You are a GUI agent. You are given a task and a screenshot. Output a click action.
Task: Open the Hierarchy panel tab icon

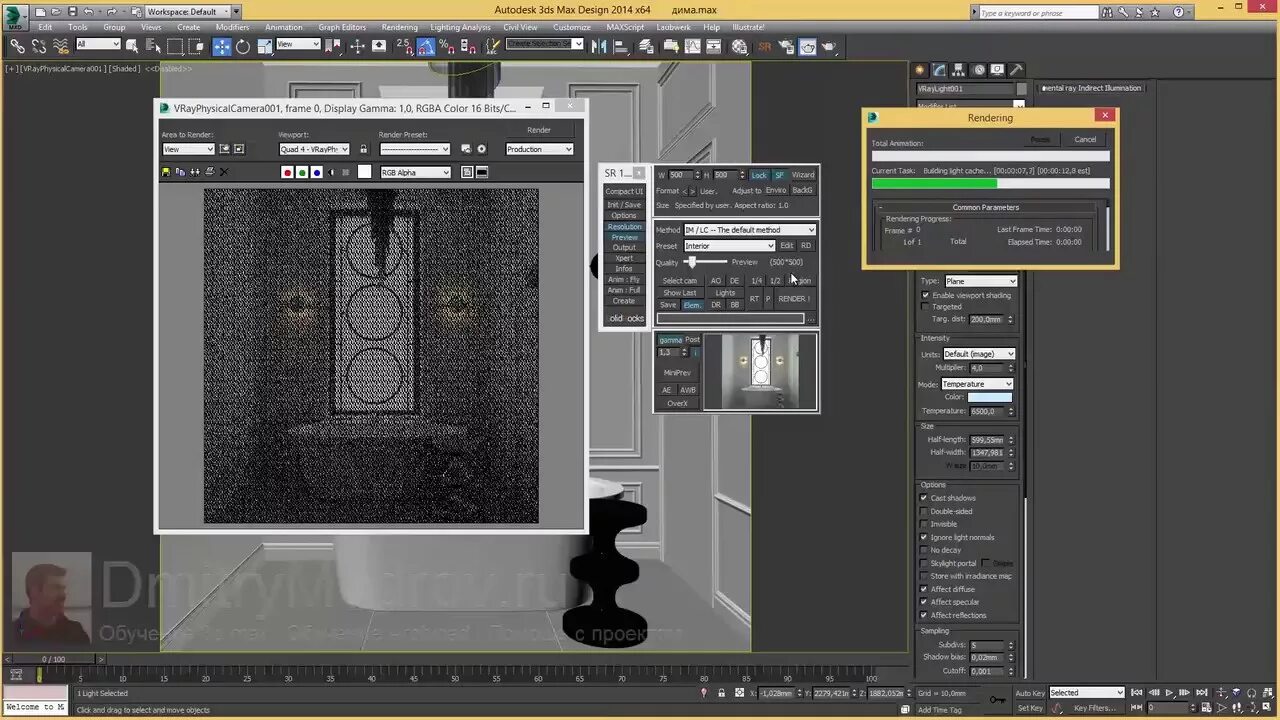click(959, 69)
